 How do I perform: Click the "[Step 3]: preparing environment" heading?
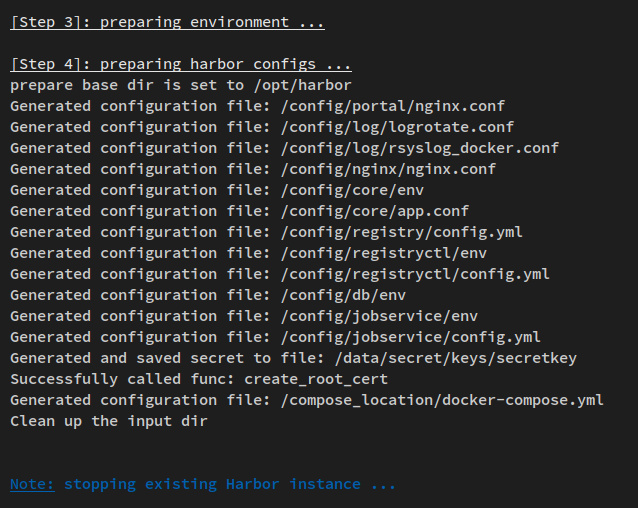pos(167,22)
